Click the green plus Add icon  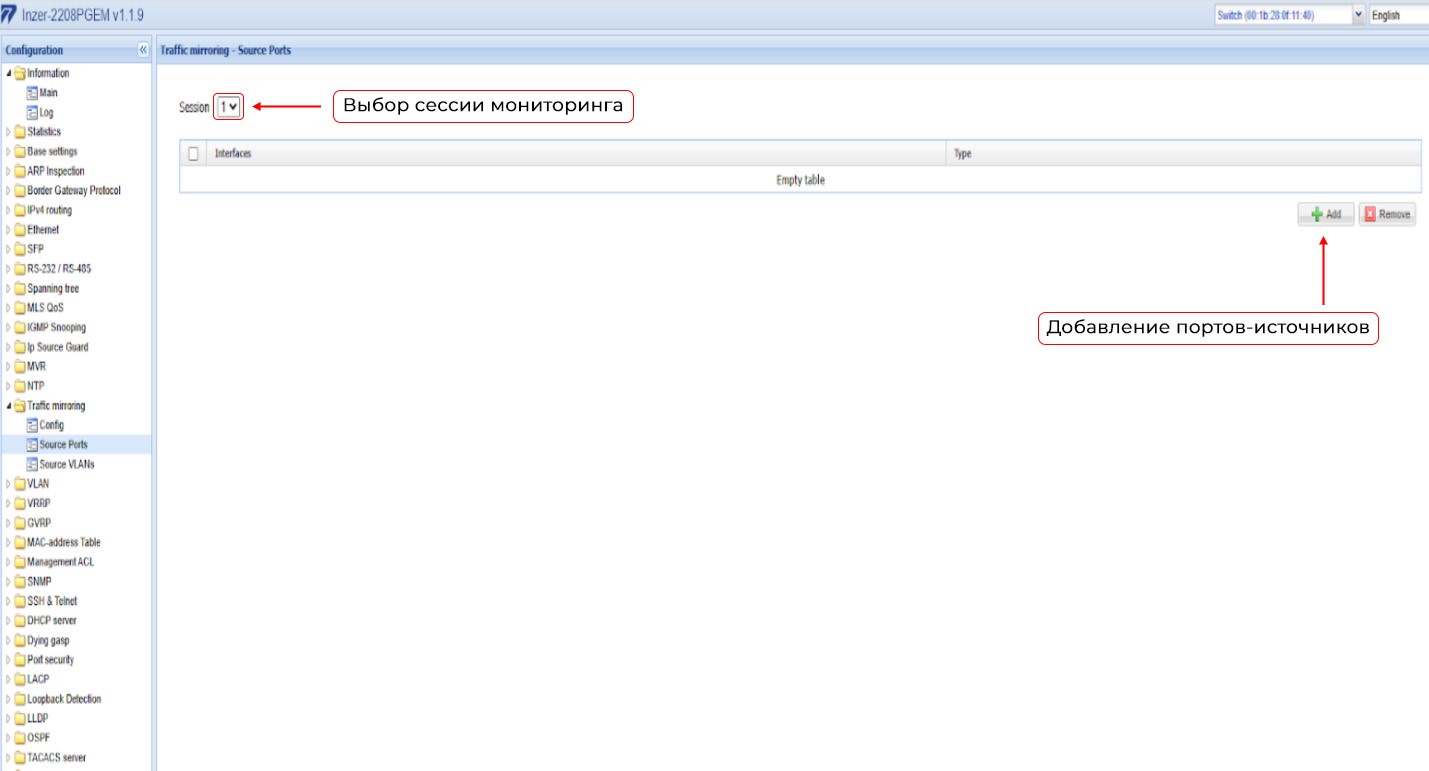click(x=1317, y=215)
